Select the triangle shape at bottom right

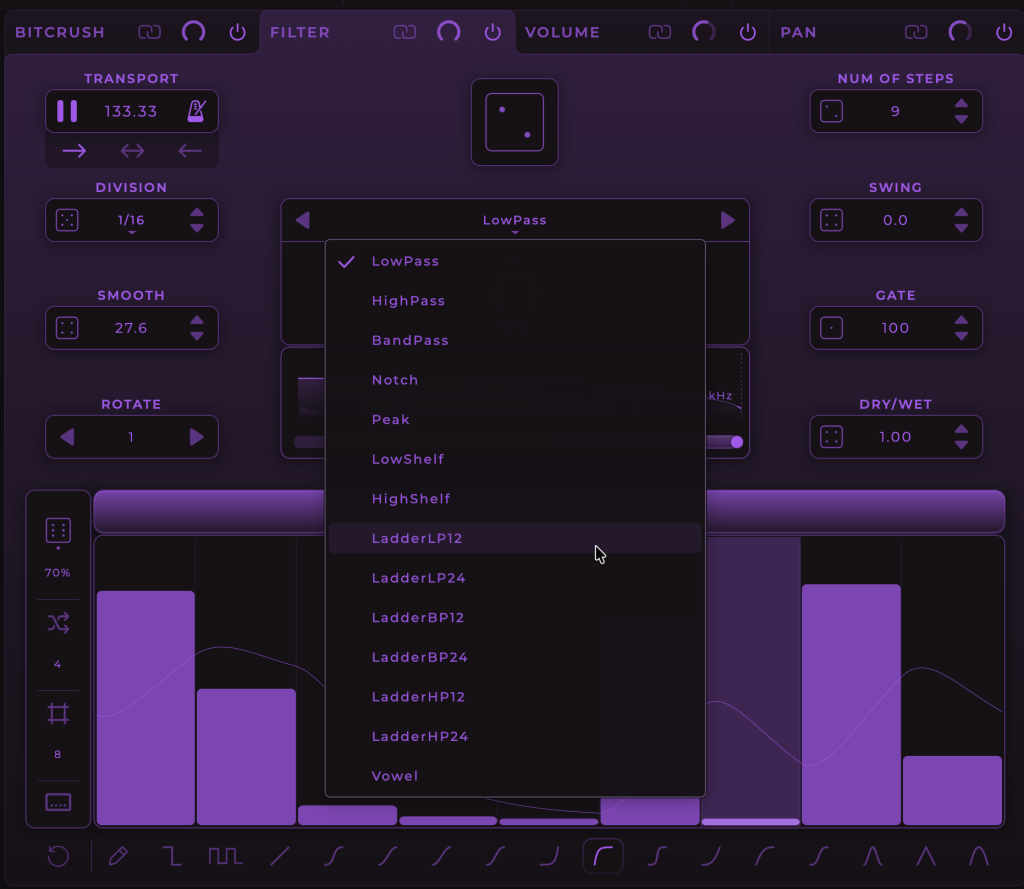tap(926, 856)
